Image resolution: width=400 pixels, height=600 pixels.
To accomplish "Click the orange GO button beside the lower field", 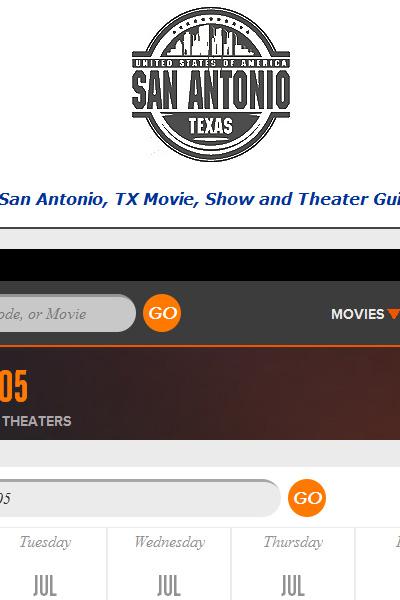I will tap(307, 498).
